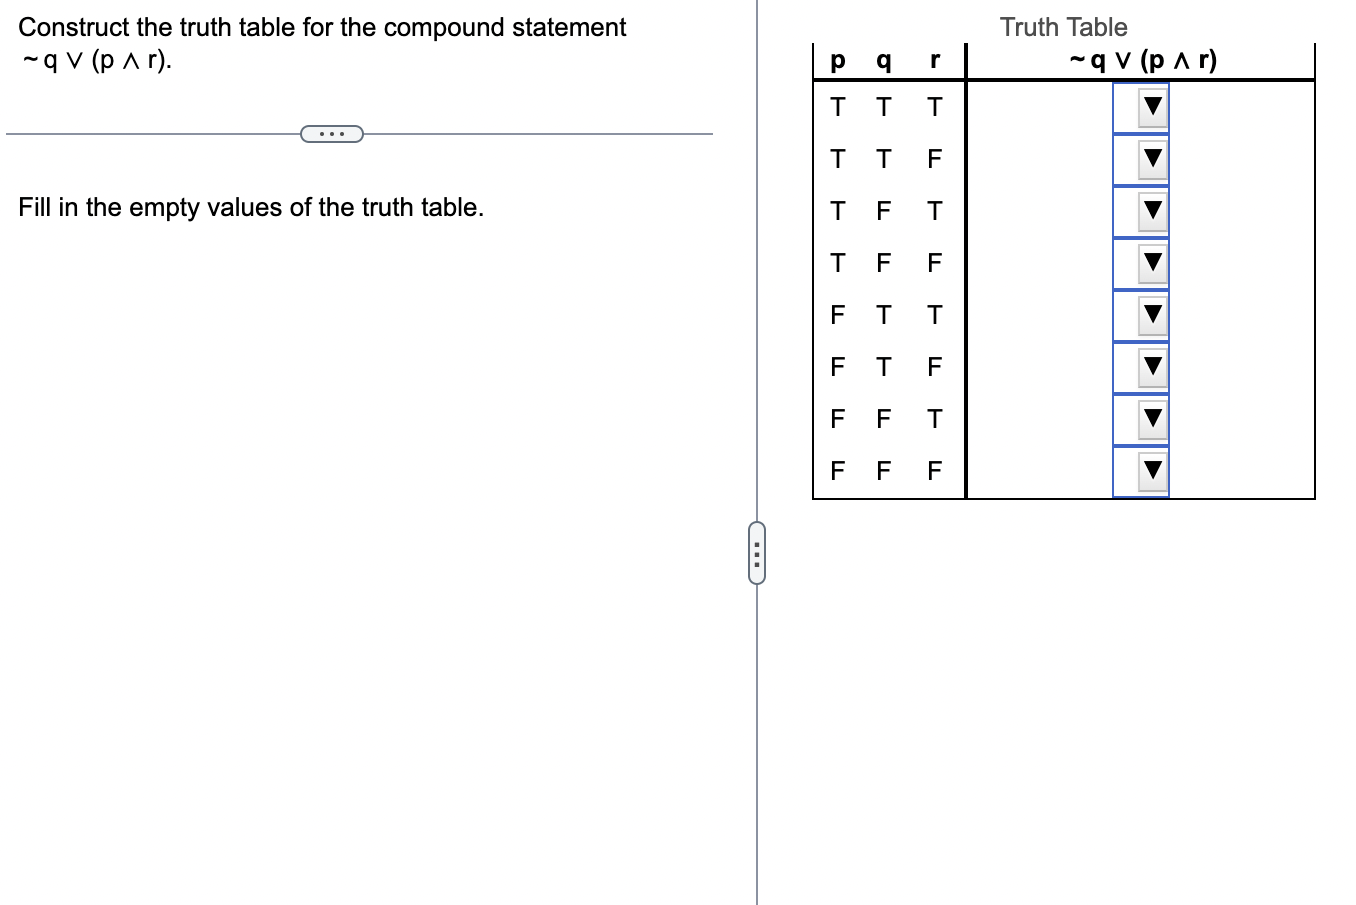Click the vertical panel divider handle
The image size is (1356, 905).
pyautogui.click(x=757, y=554)
